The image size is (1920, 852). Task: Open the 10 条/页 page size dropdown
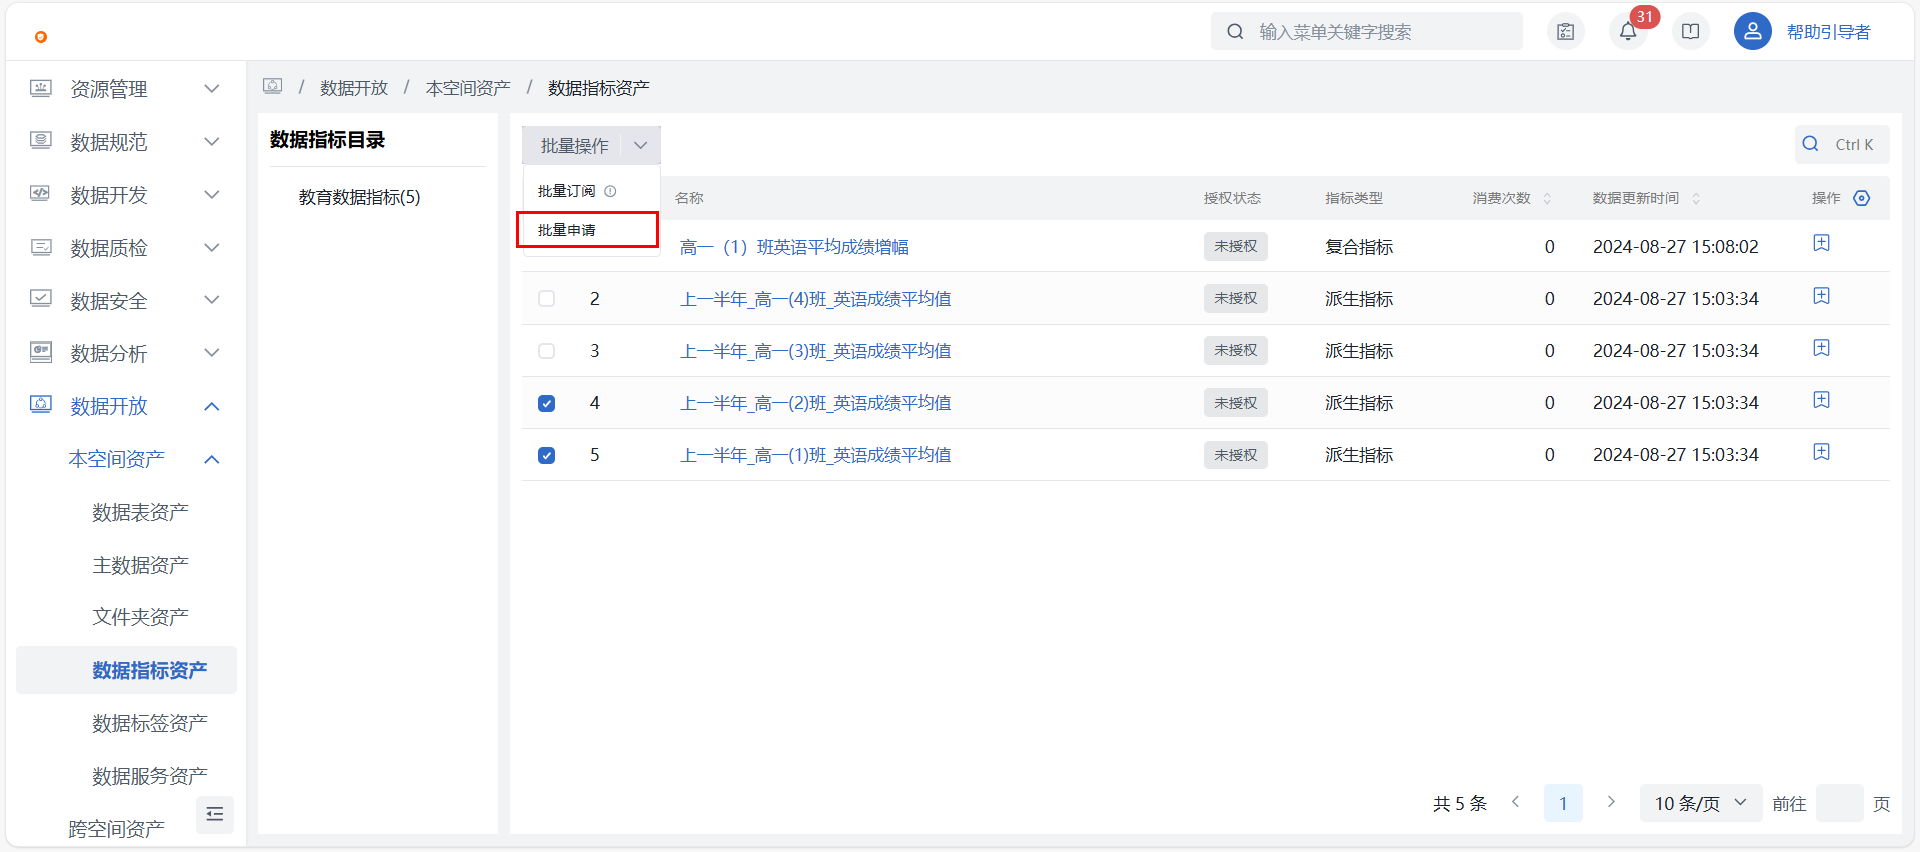click(x=1700, y=803)
